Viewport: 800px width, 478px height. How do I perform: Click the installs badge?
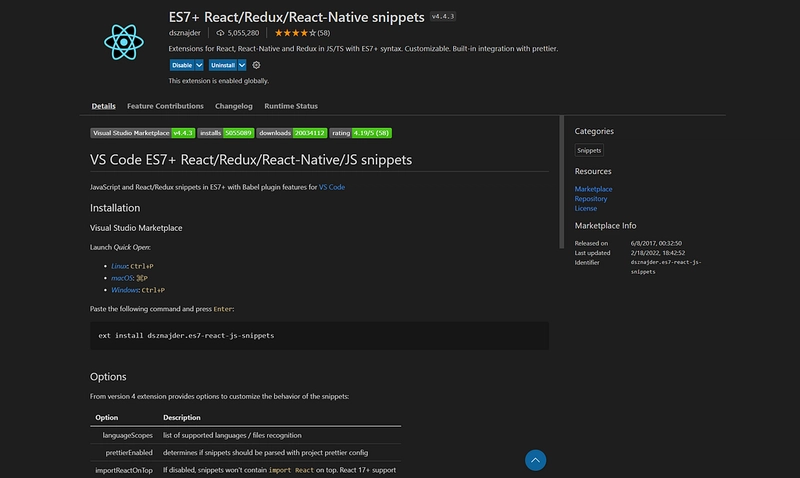coord(226,133)
